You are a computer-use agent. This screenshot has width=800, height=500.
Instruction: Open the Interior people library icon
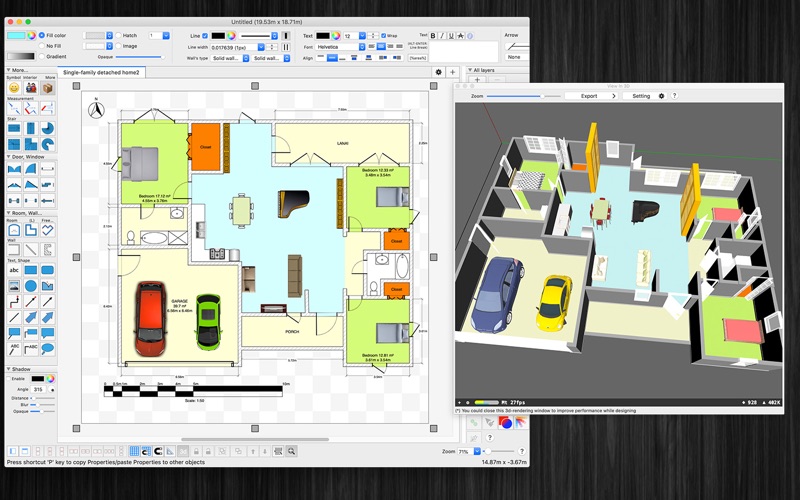(31, 88)
